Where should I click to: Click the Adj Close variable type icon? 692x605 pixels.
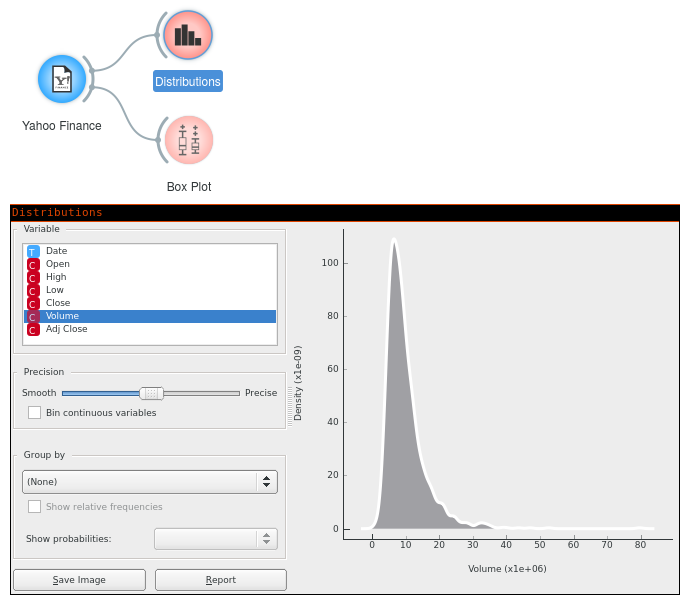point(34,329)
